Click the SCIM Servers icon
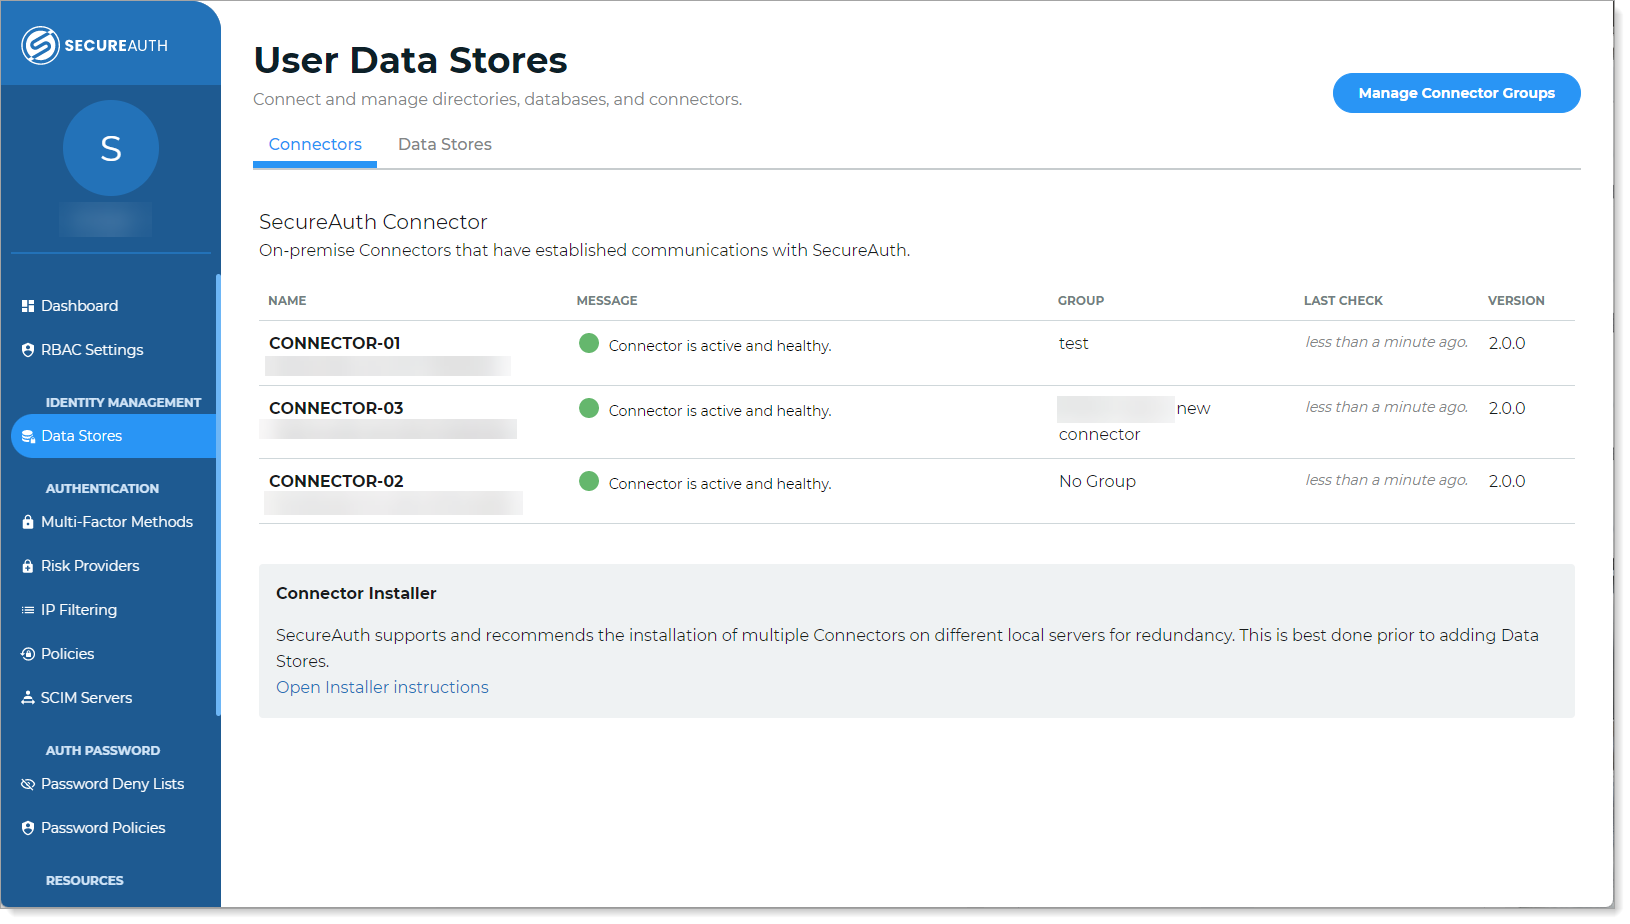Viewport: 1630px width, 924px height. (28, 698)
